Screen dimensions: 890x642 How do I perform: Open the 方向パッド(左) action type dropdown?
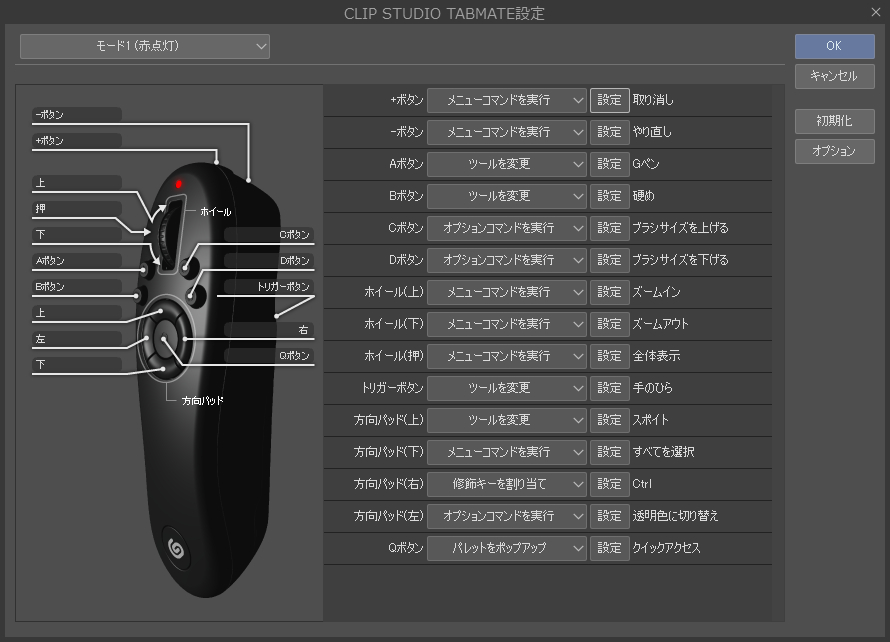[x=506, y=516]
